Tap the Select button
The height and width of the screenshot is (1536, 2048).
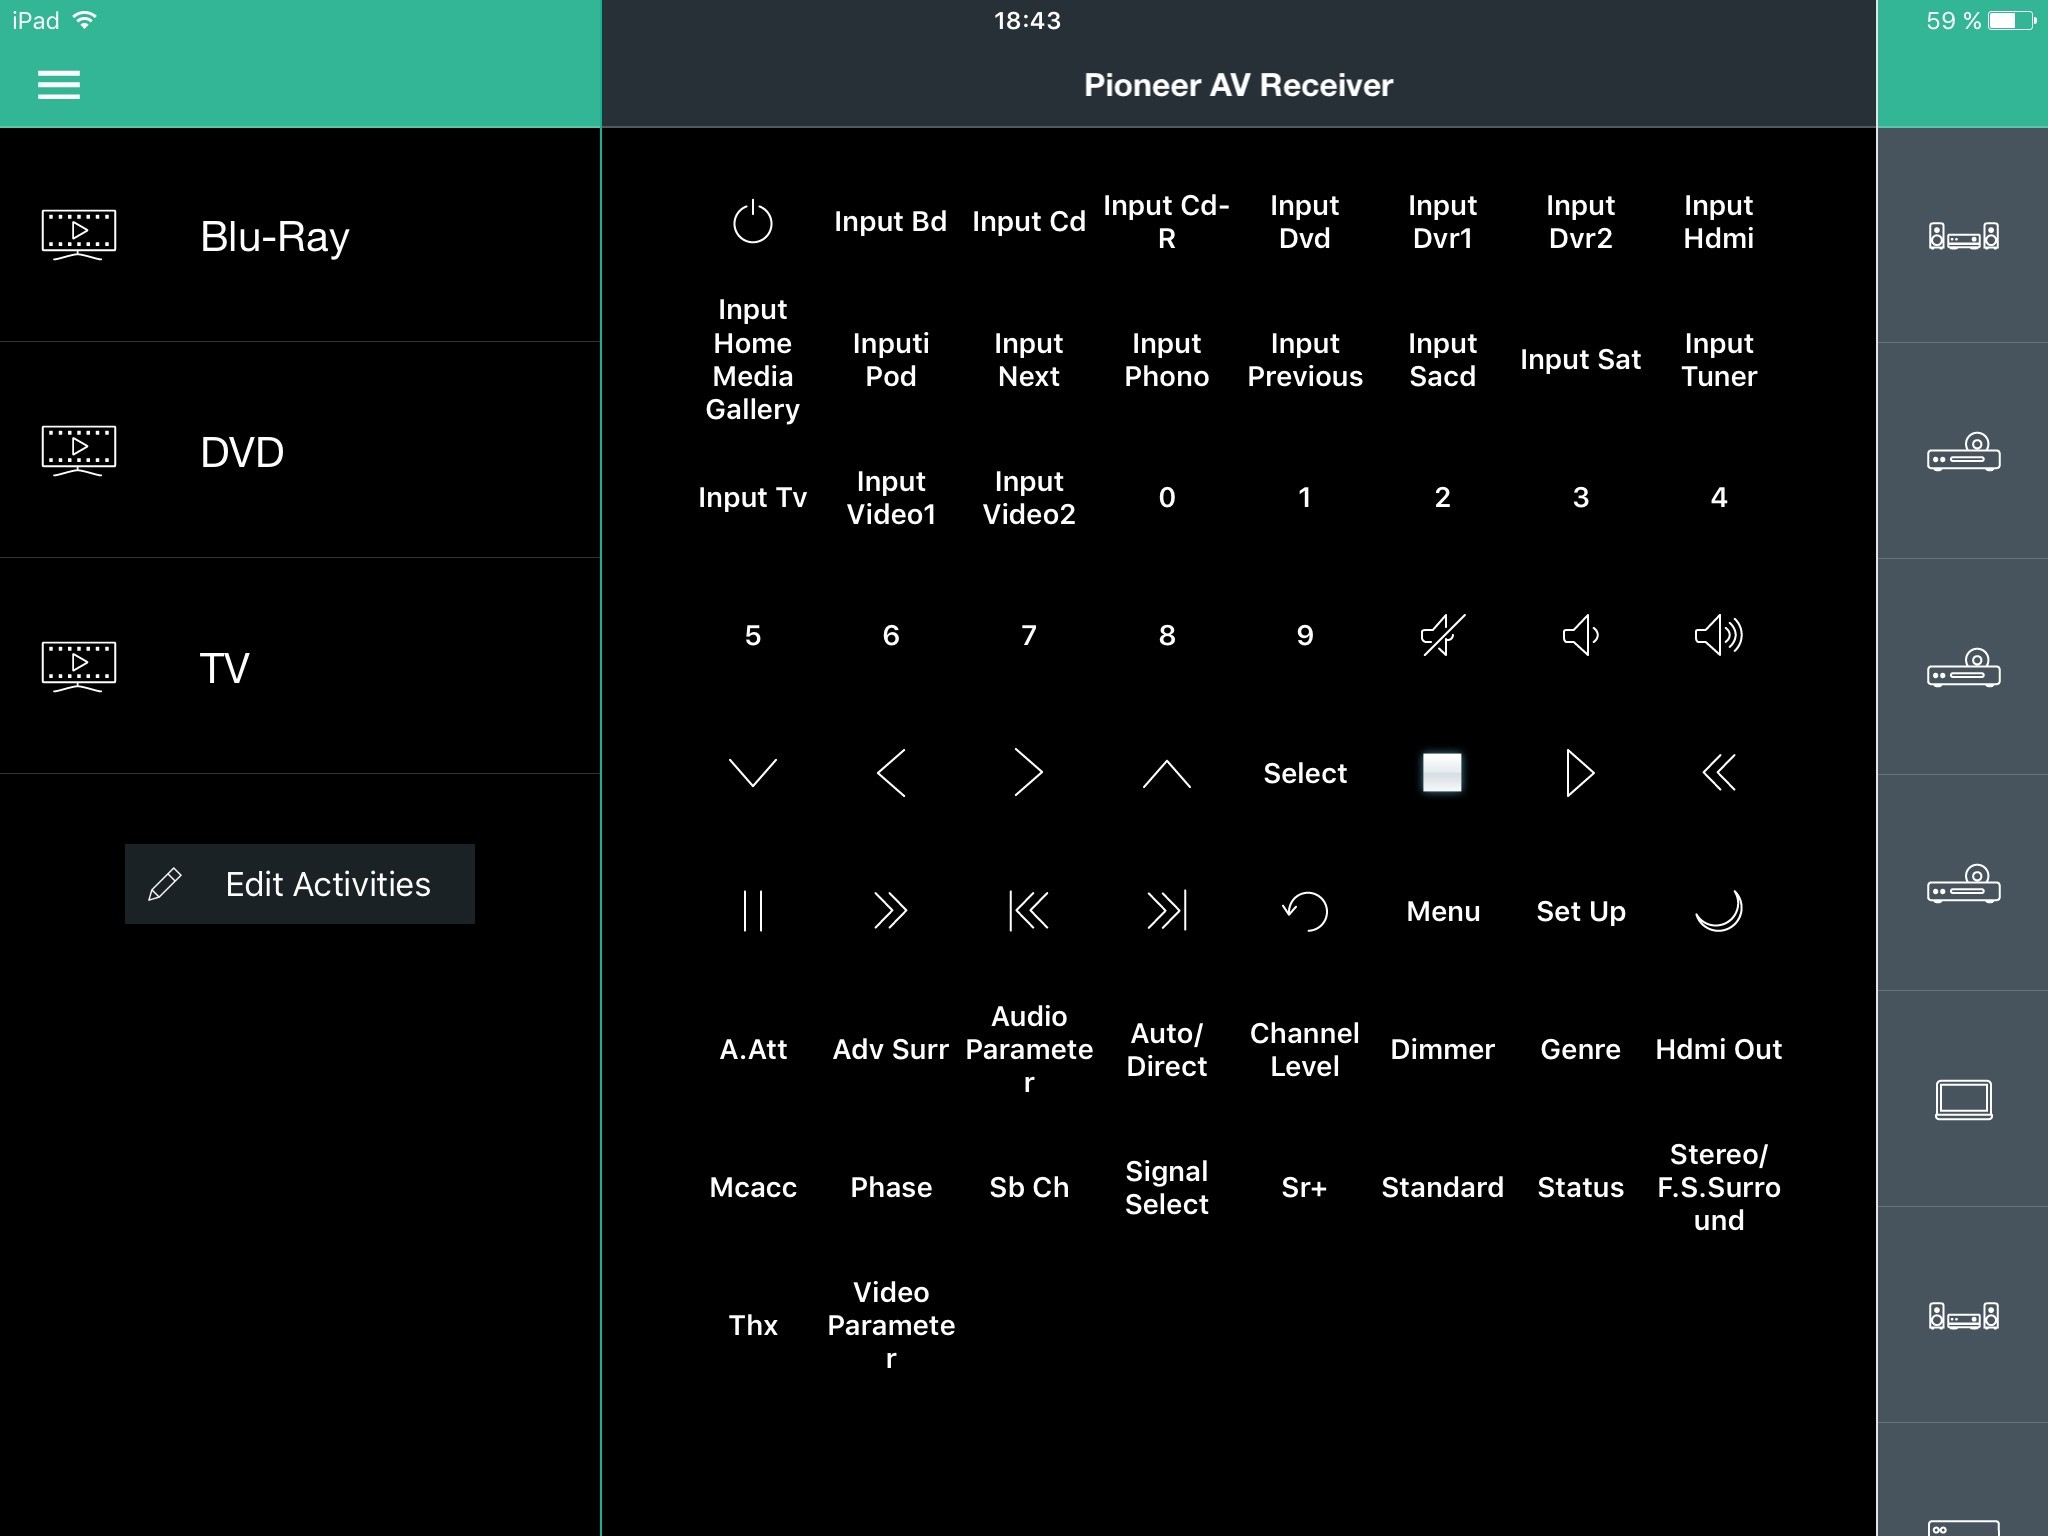point(1305,773)
